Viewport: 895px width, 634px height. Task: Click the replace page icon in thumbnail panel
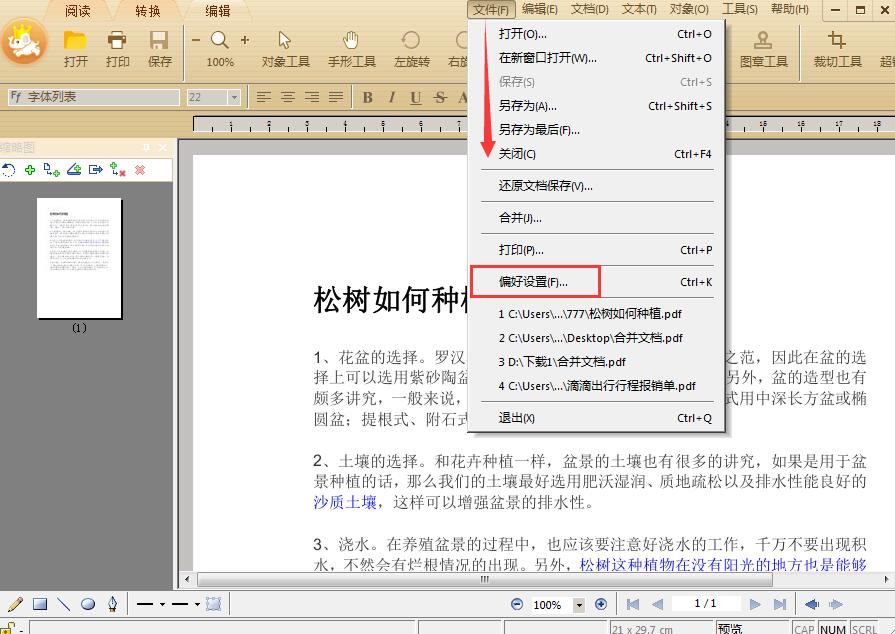point(118,169)
